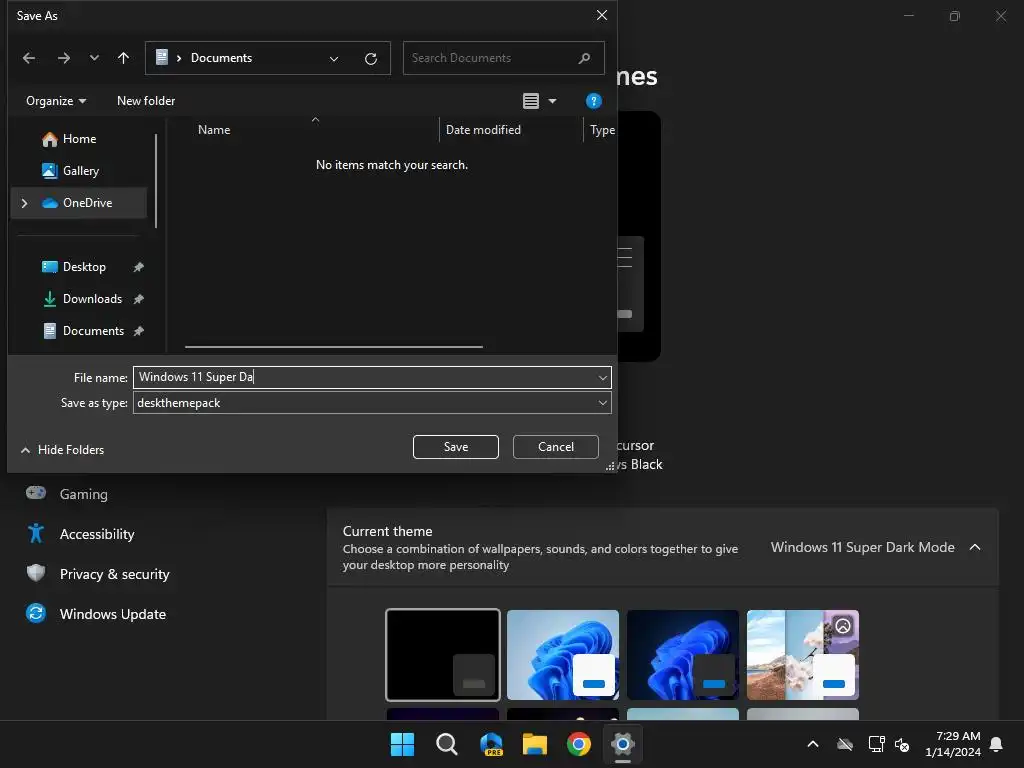Open the clock showing 7:29 AM
This screenshot has height=768, width=1024.
[x=953, y=744]
